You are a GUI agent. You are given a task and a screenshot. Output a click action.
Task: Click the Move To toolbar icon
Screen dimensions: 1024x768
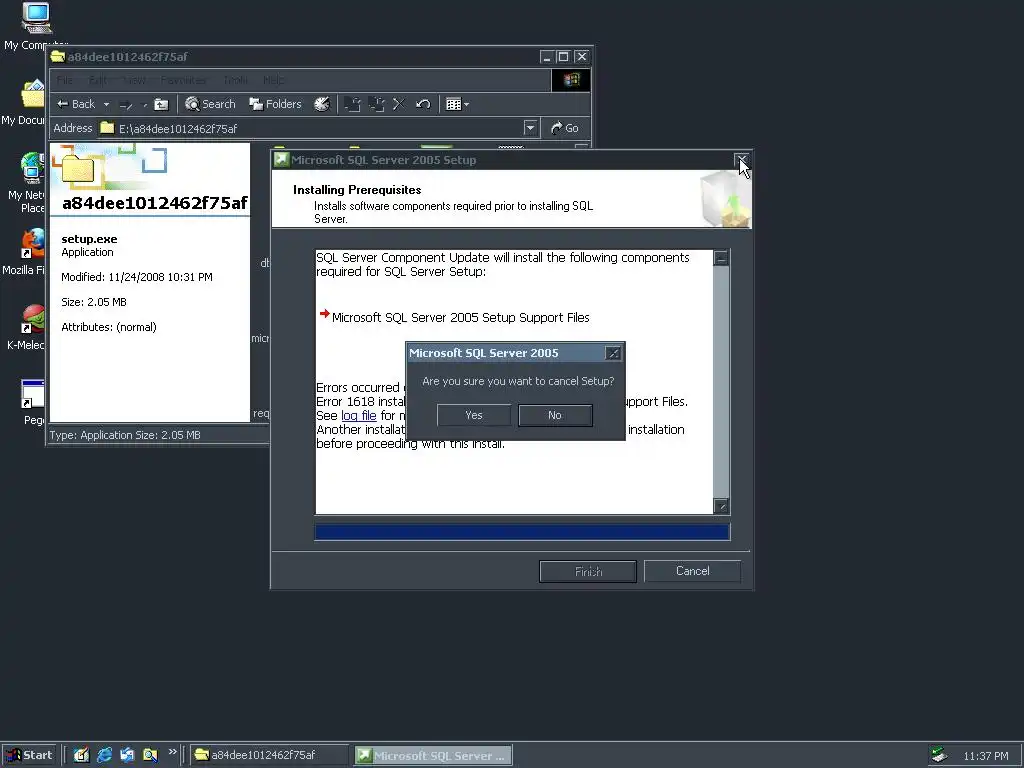coord(353,104)
